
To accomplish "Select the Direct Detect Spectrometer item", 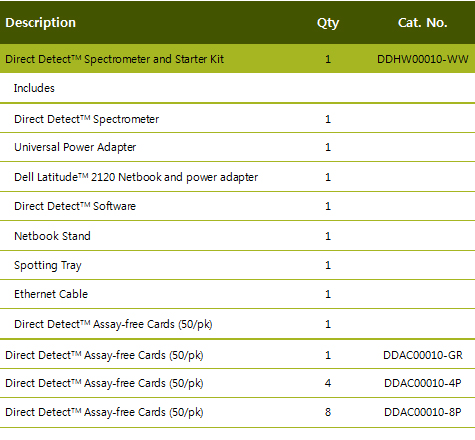I will (x=86, y=119).
